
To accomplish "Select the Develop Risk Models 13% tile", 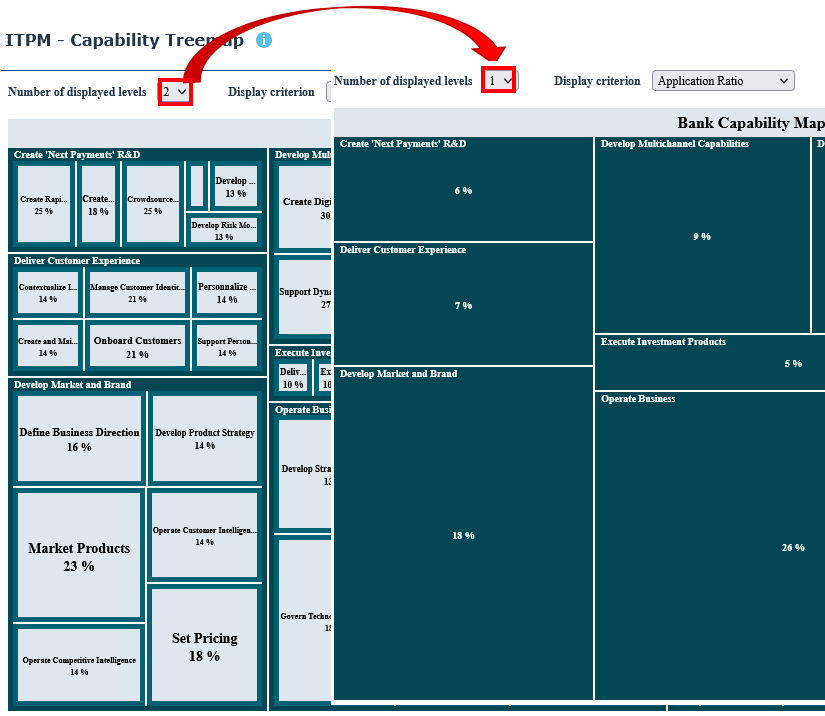I will click(224, 229).
